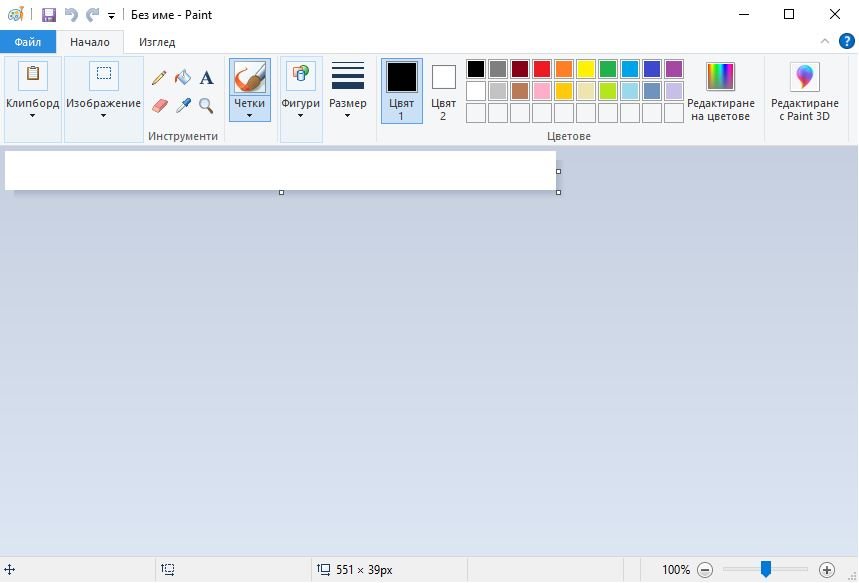Maximize the Paint window

tap(789, 14)
